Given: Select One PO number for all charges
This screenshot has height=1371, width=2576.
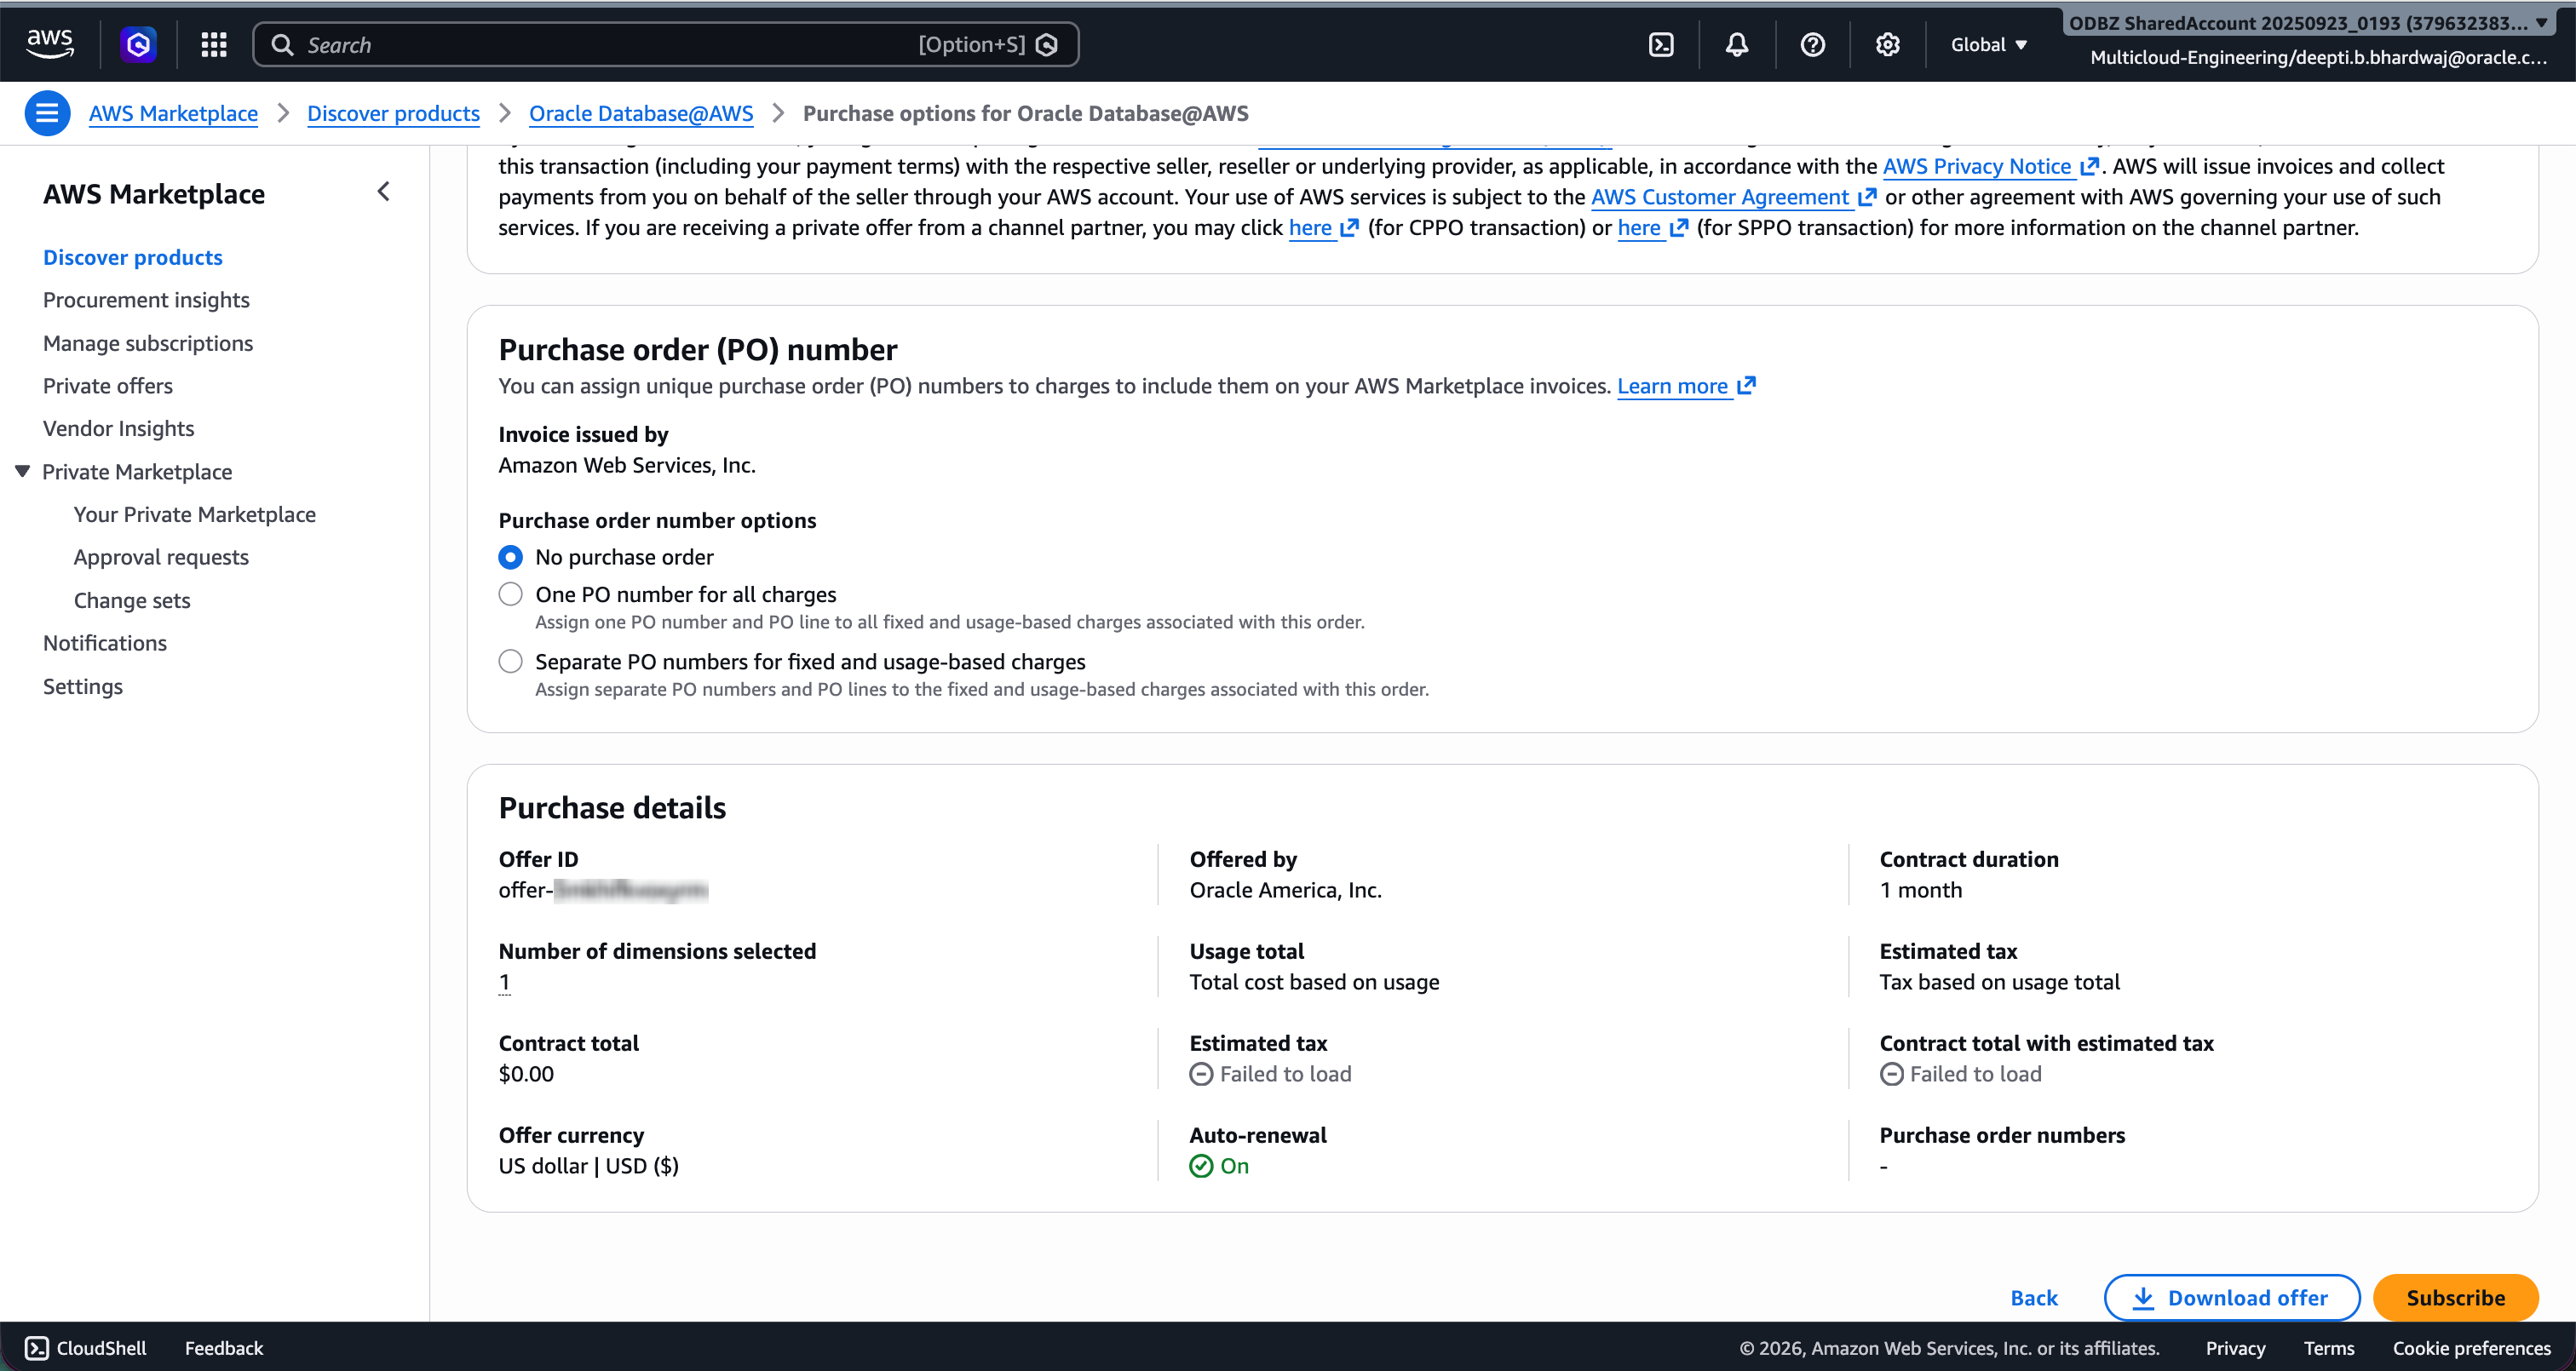Looking at the screenshot, I should tap(510, 594).
